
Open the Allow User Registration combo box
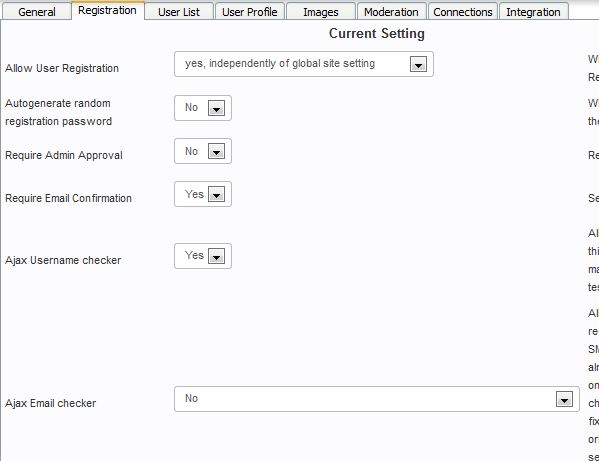304,64
